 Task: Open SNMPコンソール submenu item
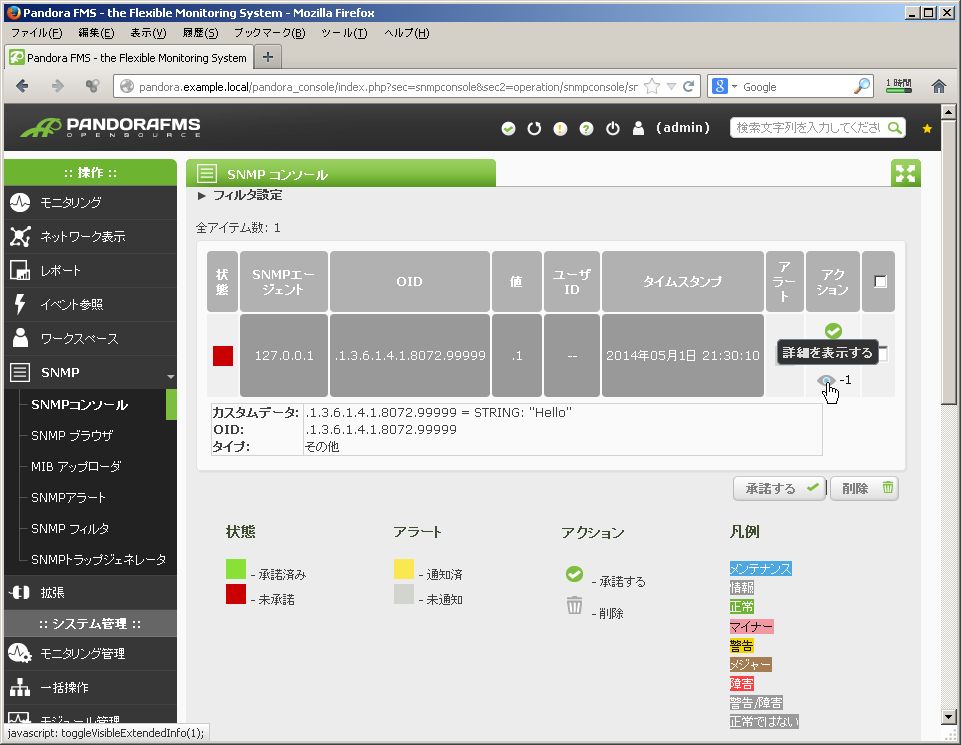(80, 405)
